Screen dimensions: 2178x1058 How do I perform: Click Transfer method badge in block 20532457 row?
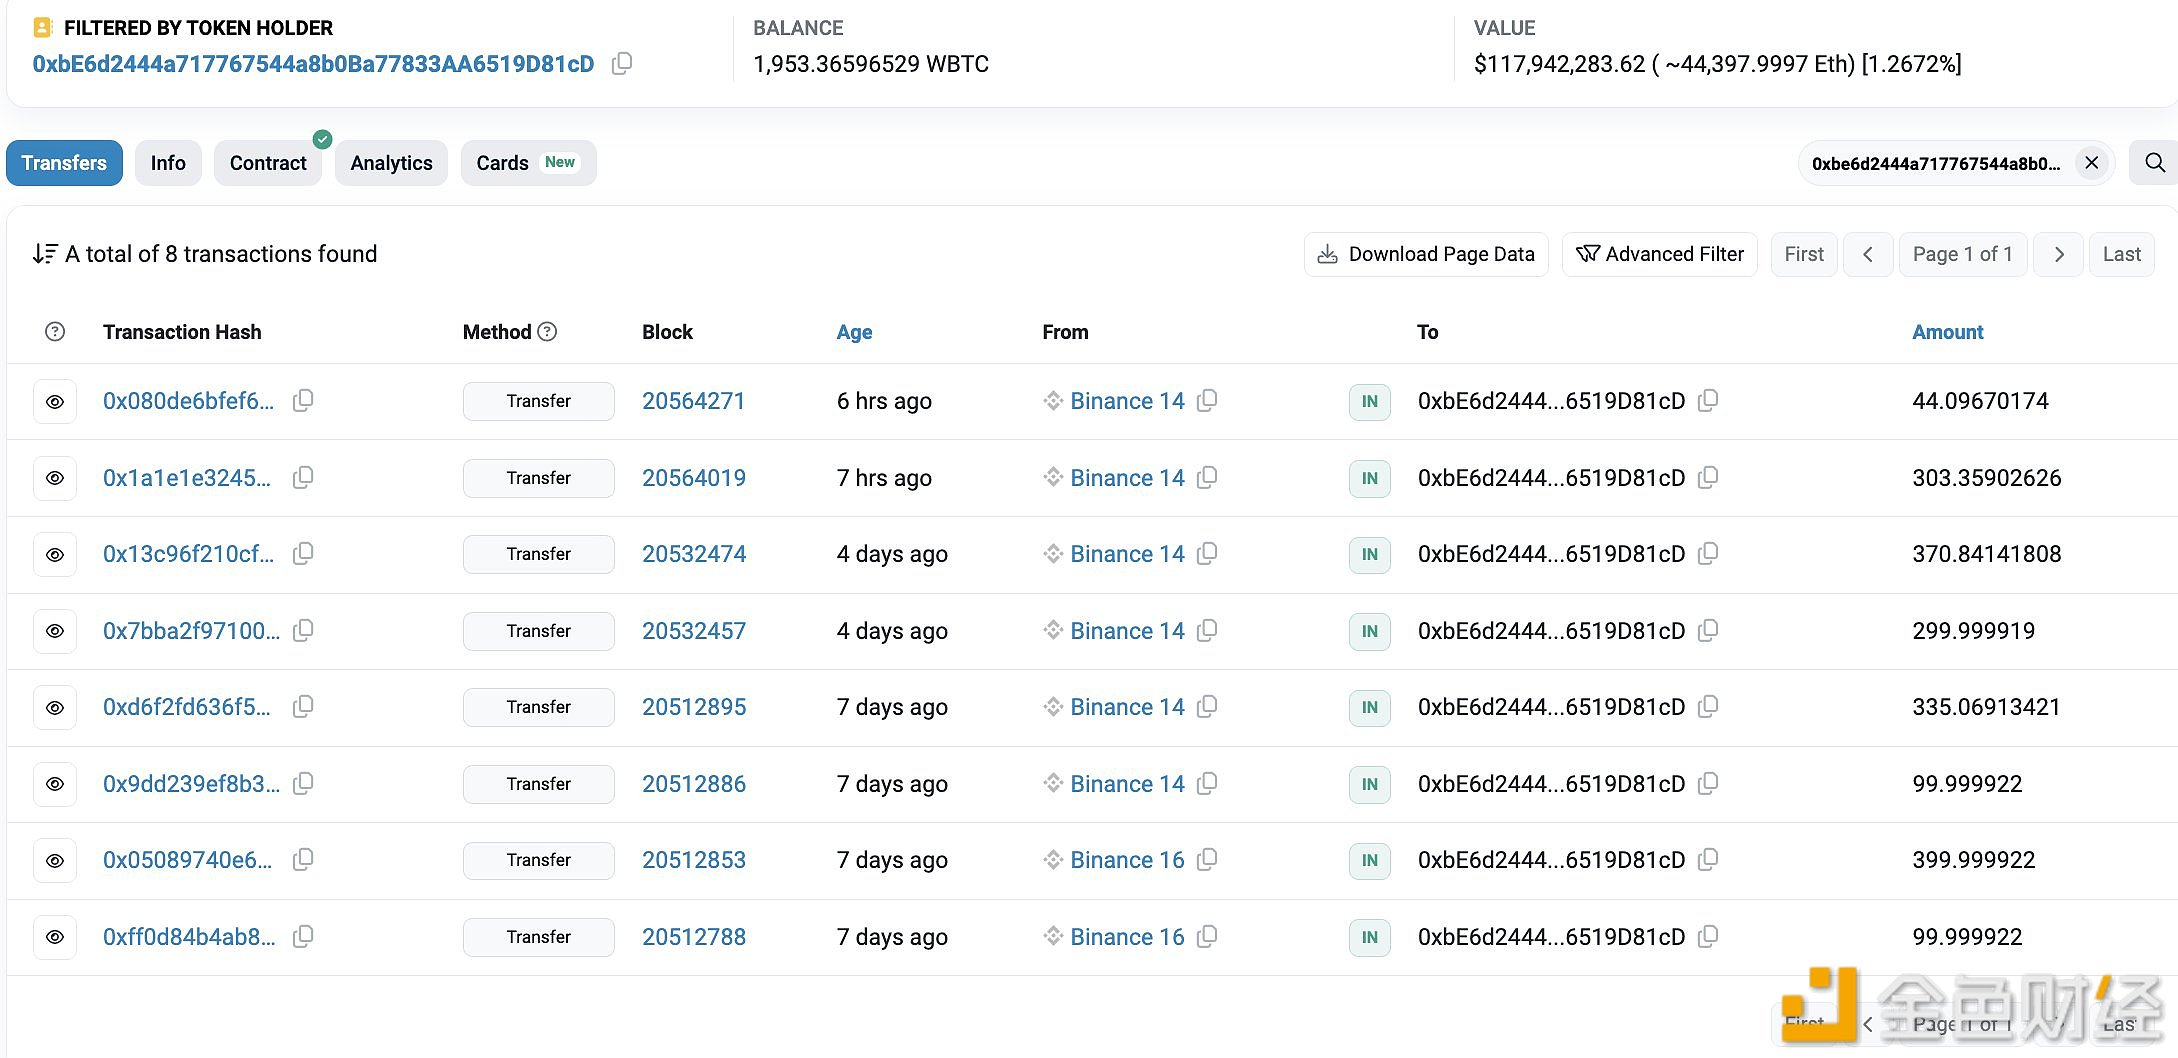click(538, 631)
